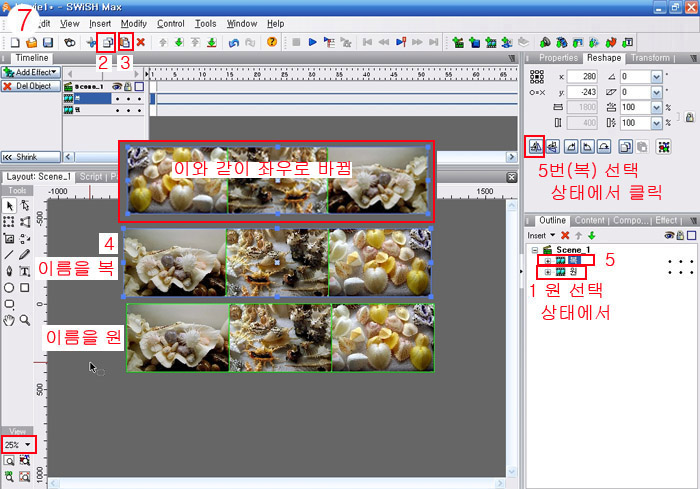The image size is (700, 489).
Task: Collapse the Scene_1 tree node
Action: tap(535, 250)
